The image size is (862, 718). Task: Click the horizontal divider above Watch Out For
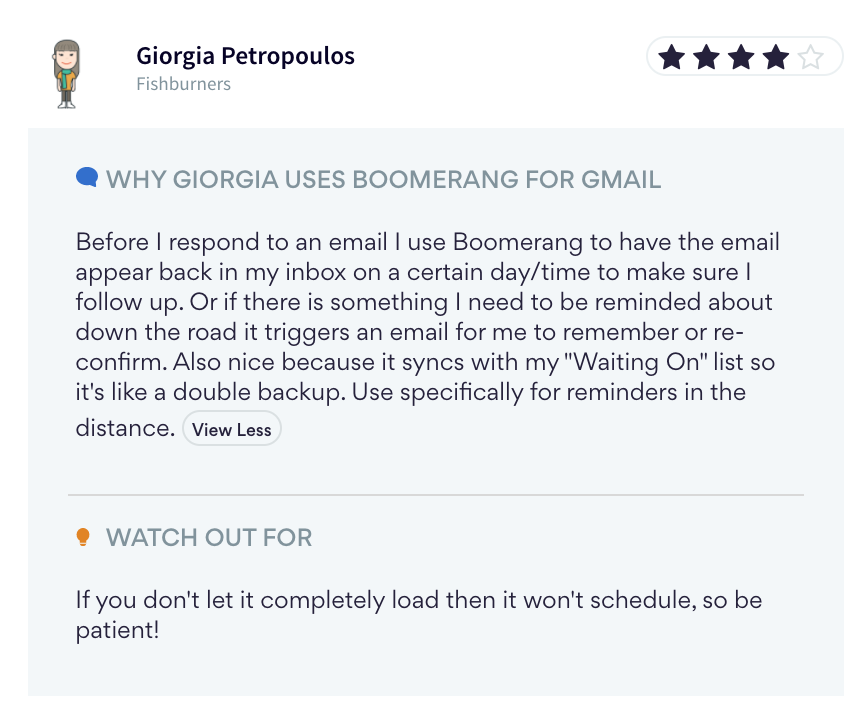[x=436, y=495]
